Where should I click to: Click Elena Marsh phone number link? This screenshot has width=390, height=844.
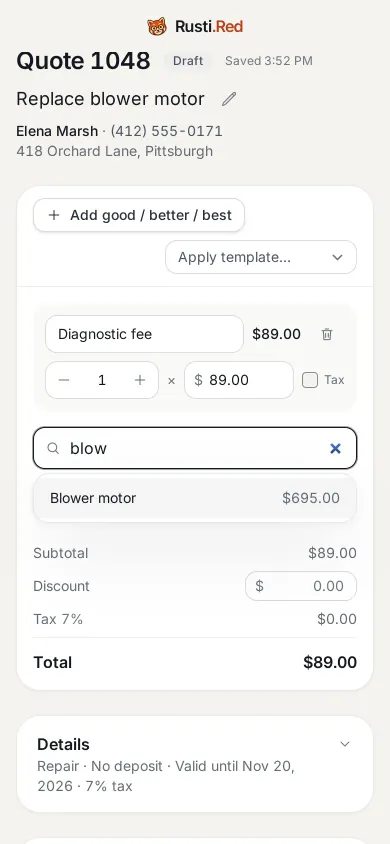[166, 131]
